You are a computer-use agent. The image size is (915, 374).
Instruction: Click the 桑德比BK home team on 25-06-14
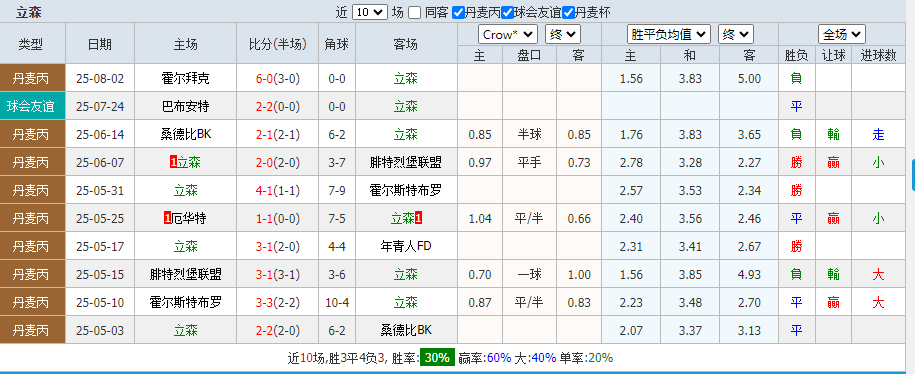coord(185,134)
